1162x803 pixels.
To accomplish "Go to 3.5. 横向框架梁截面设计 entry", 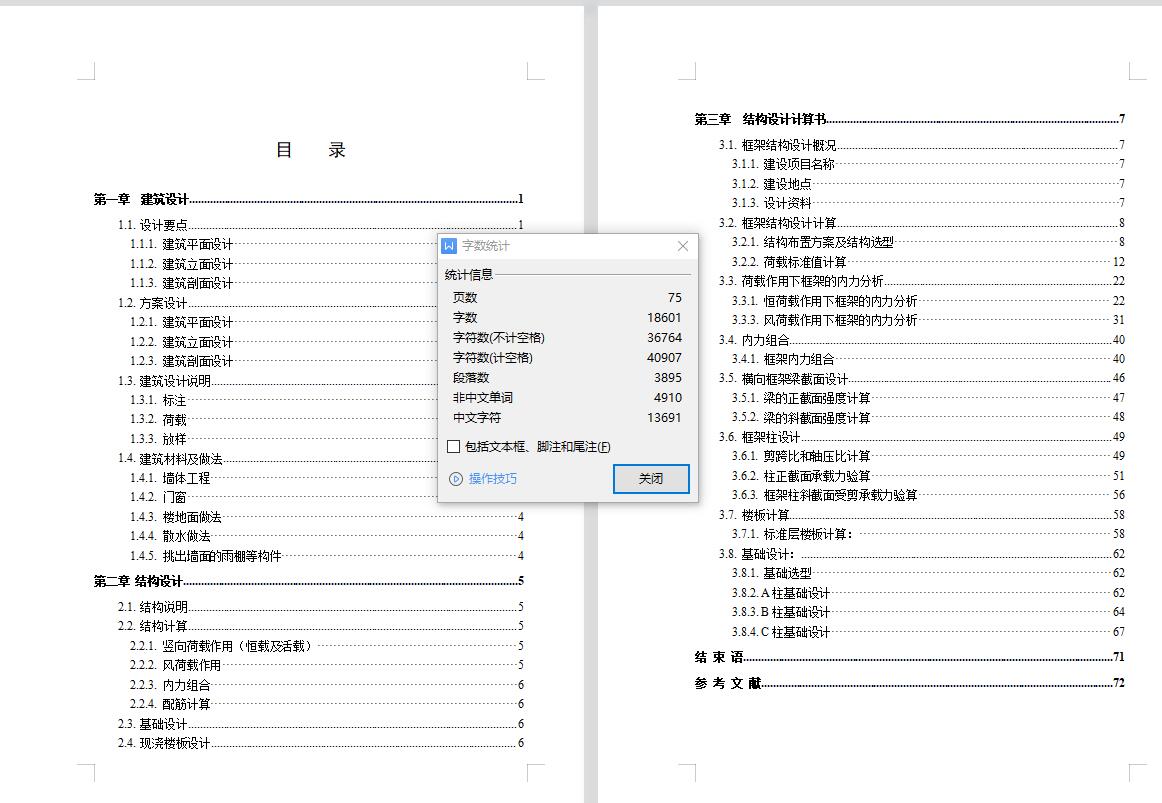I will click(x=921, y=379).
